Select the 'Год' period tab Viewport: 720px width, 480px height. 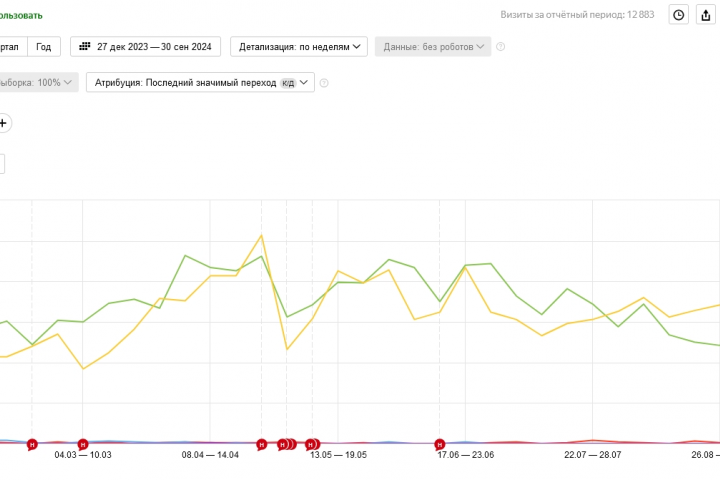click(44, 47)
